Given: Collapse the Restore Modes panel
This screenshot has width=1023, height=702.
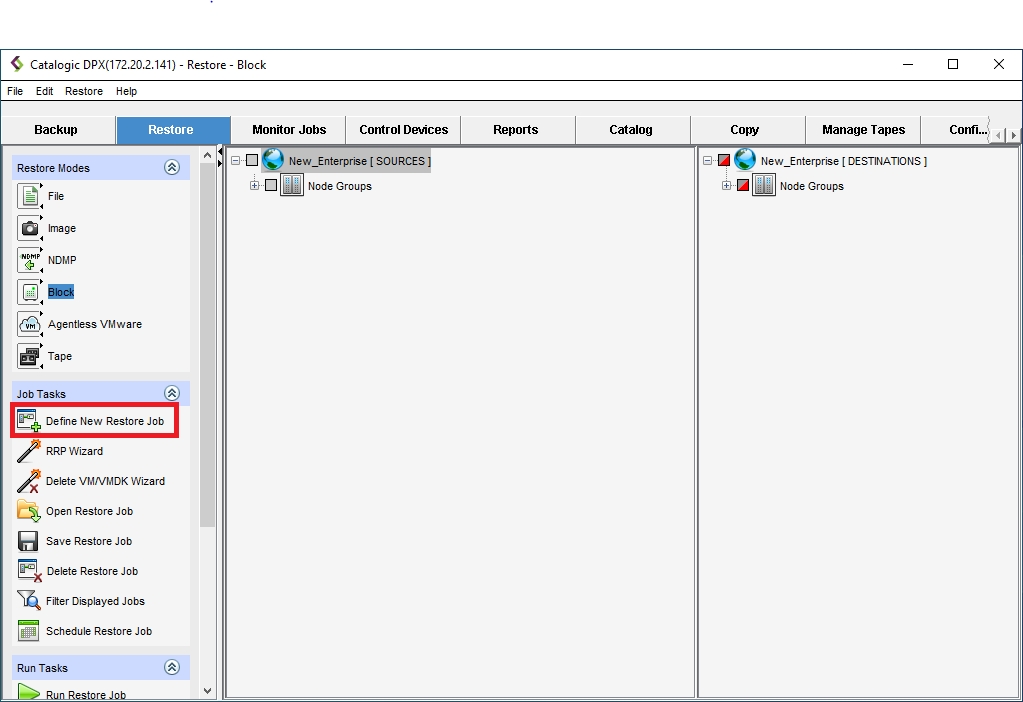Looking at the screenshot, I should click(172, 168).
